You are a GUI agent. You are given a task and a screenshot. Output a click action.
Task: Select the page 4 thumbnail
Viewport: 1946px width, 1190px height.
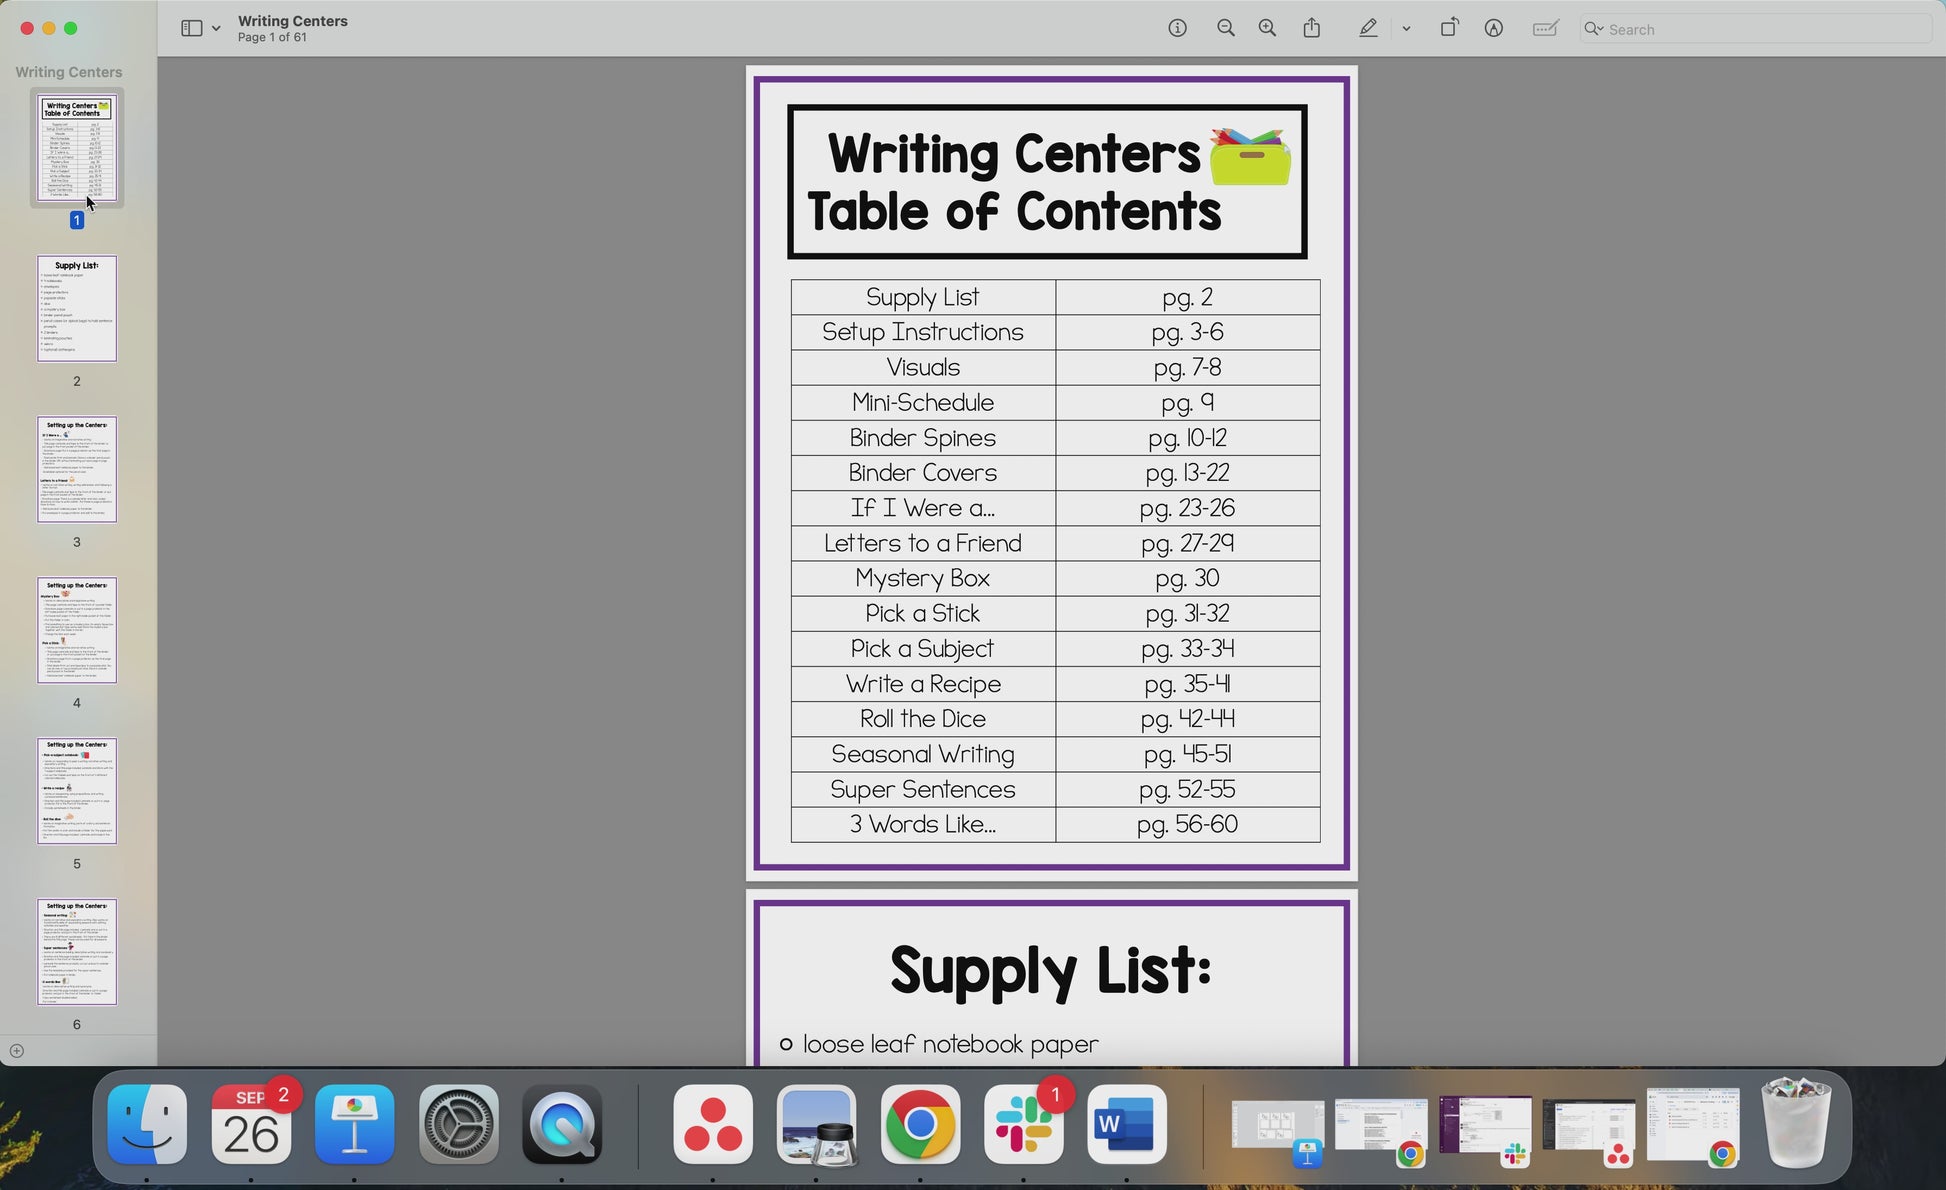[77, 630]
